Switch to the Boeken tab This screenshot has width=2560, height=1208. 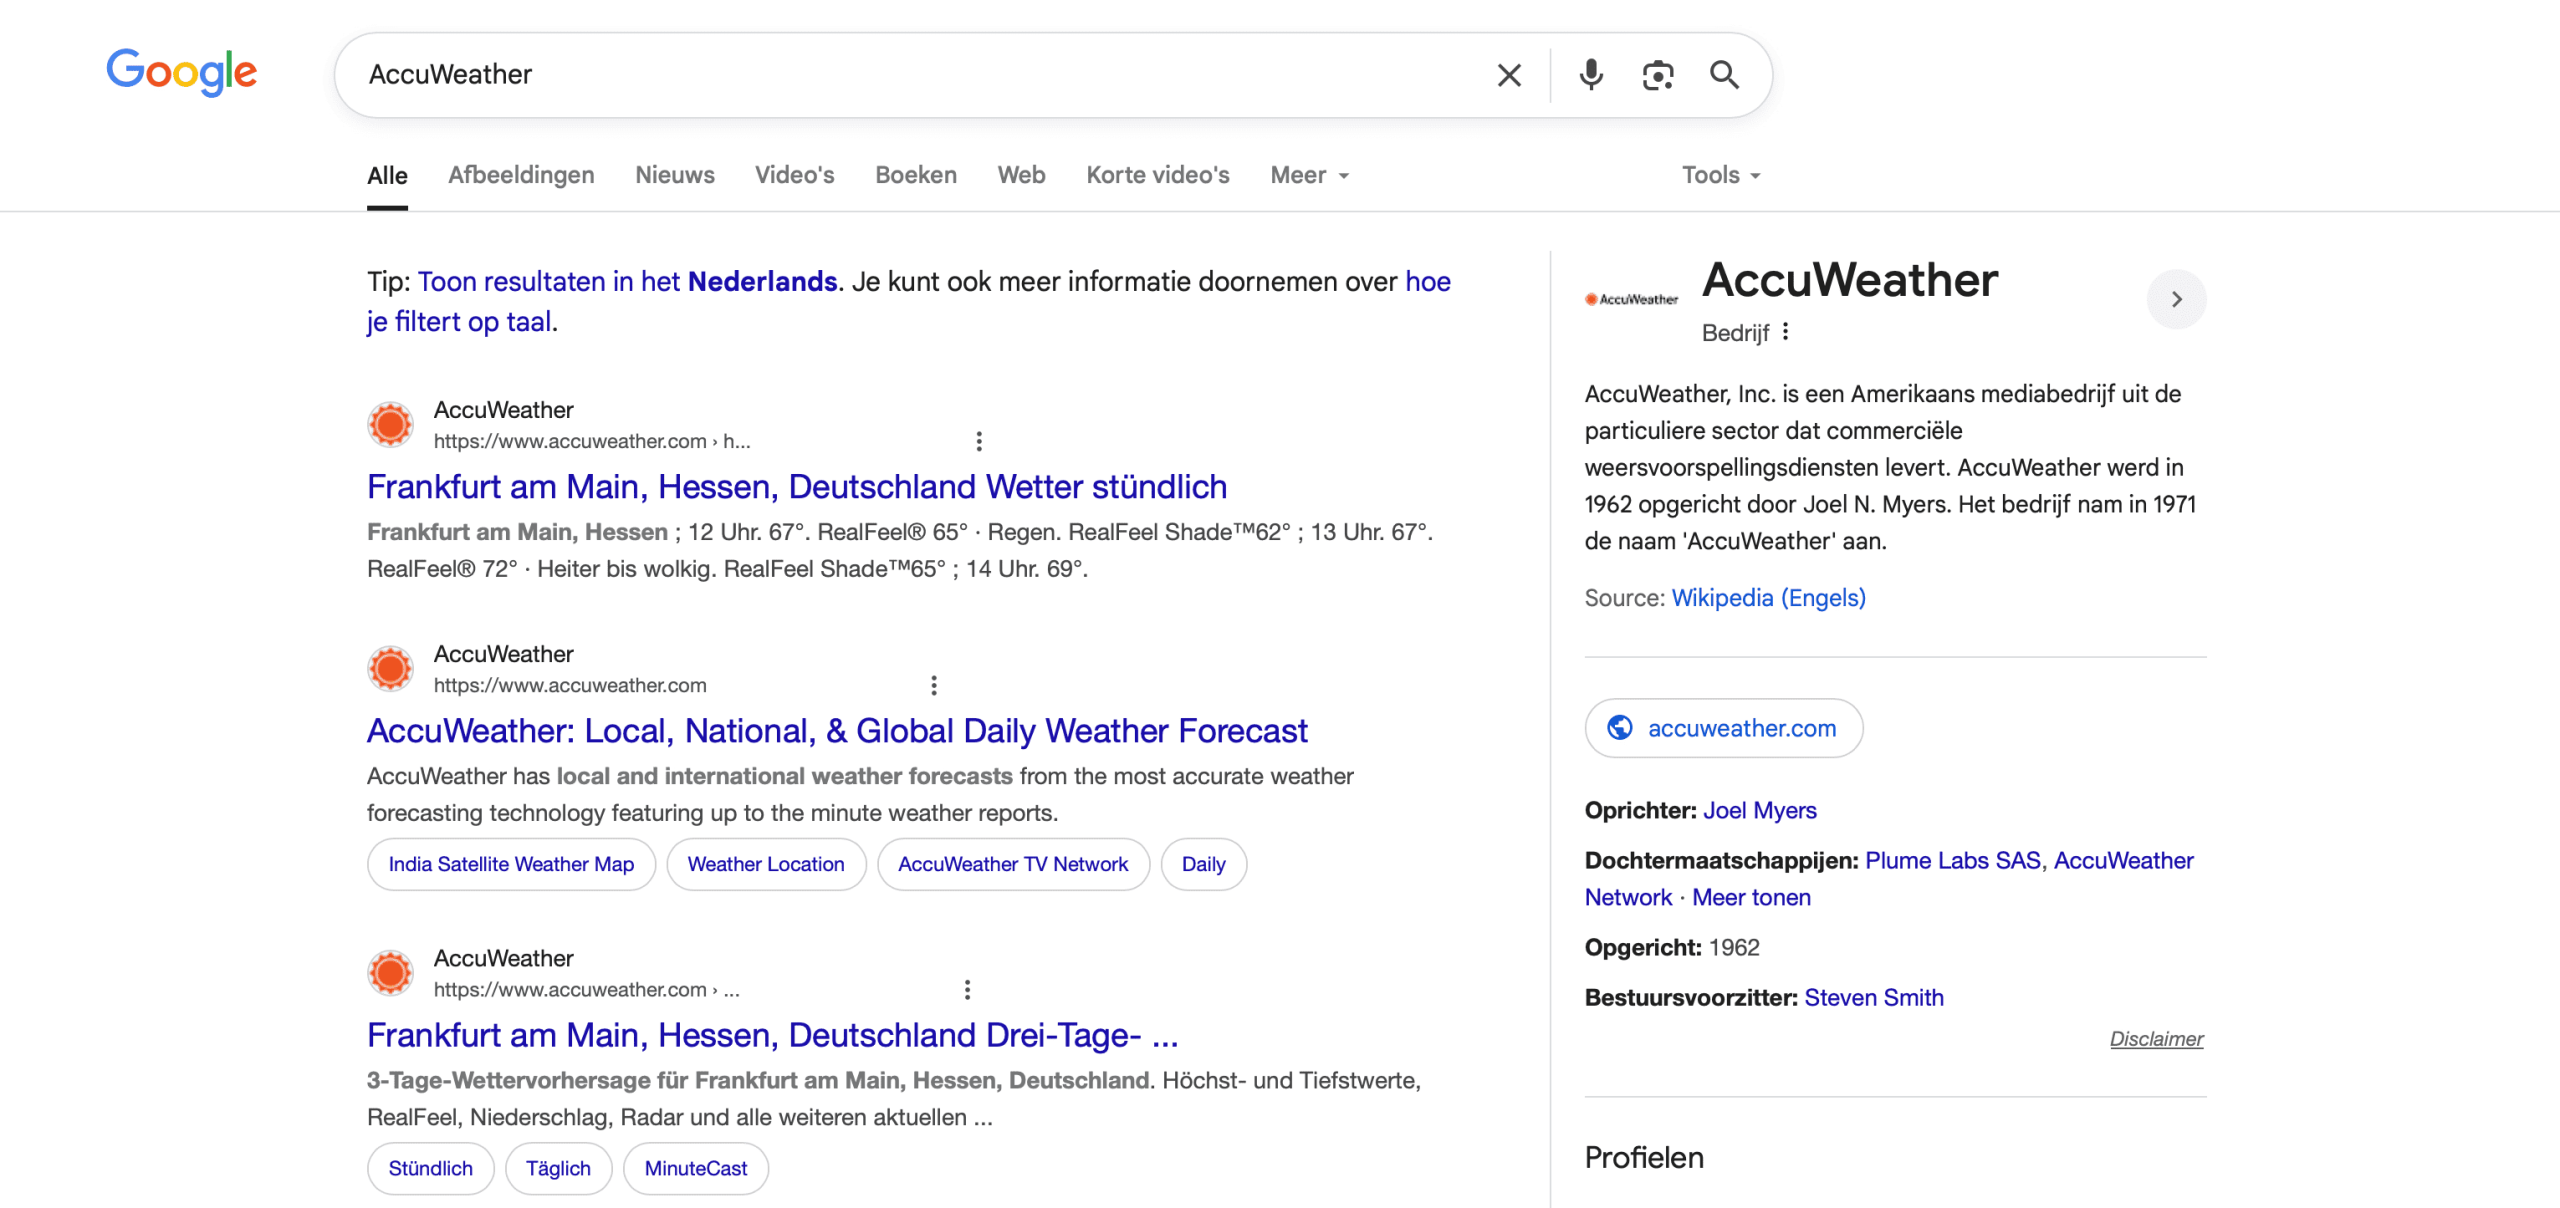tap(916, 175)
